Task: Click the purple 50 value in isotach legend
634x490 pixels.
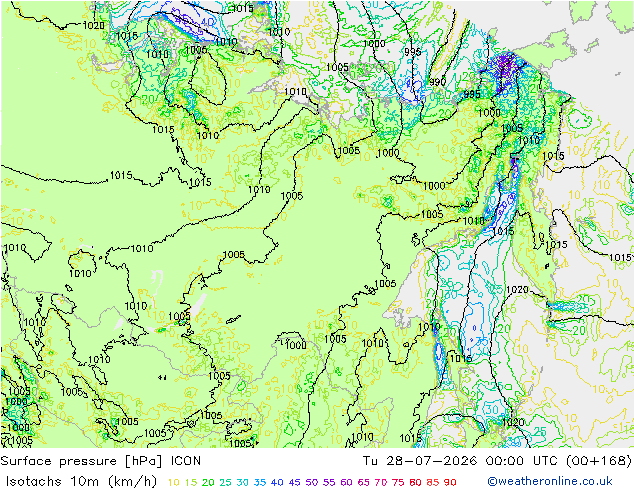Action: (x=312, y=482)
